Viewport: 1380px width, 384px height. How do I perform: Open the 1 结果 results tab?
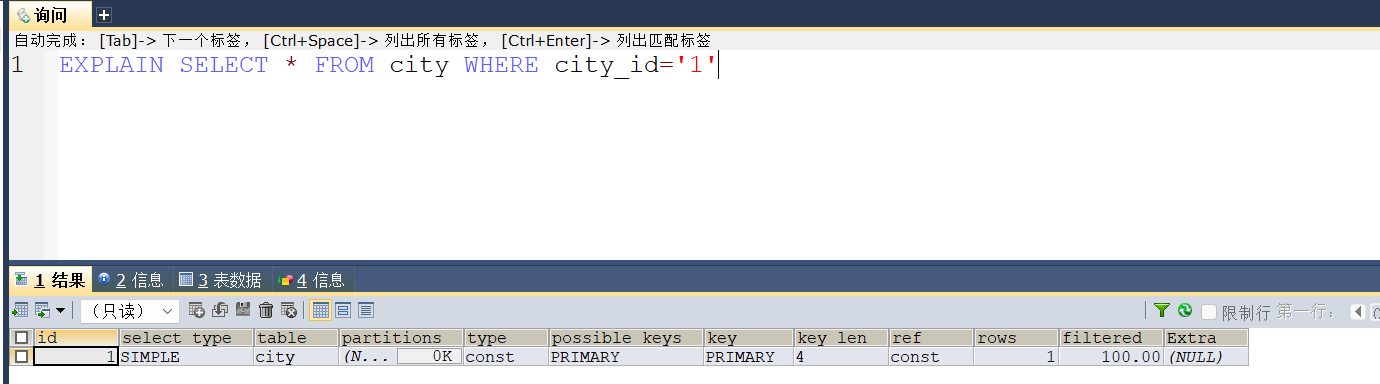point(51,280)
